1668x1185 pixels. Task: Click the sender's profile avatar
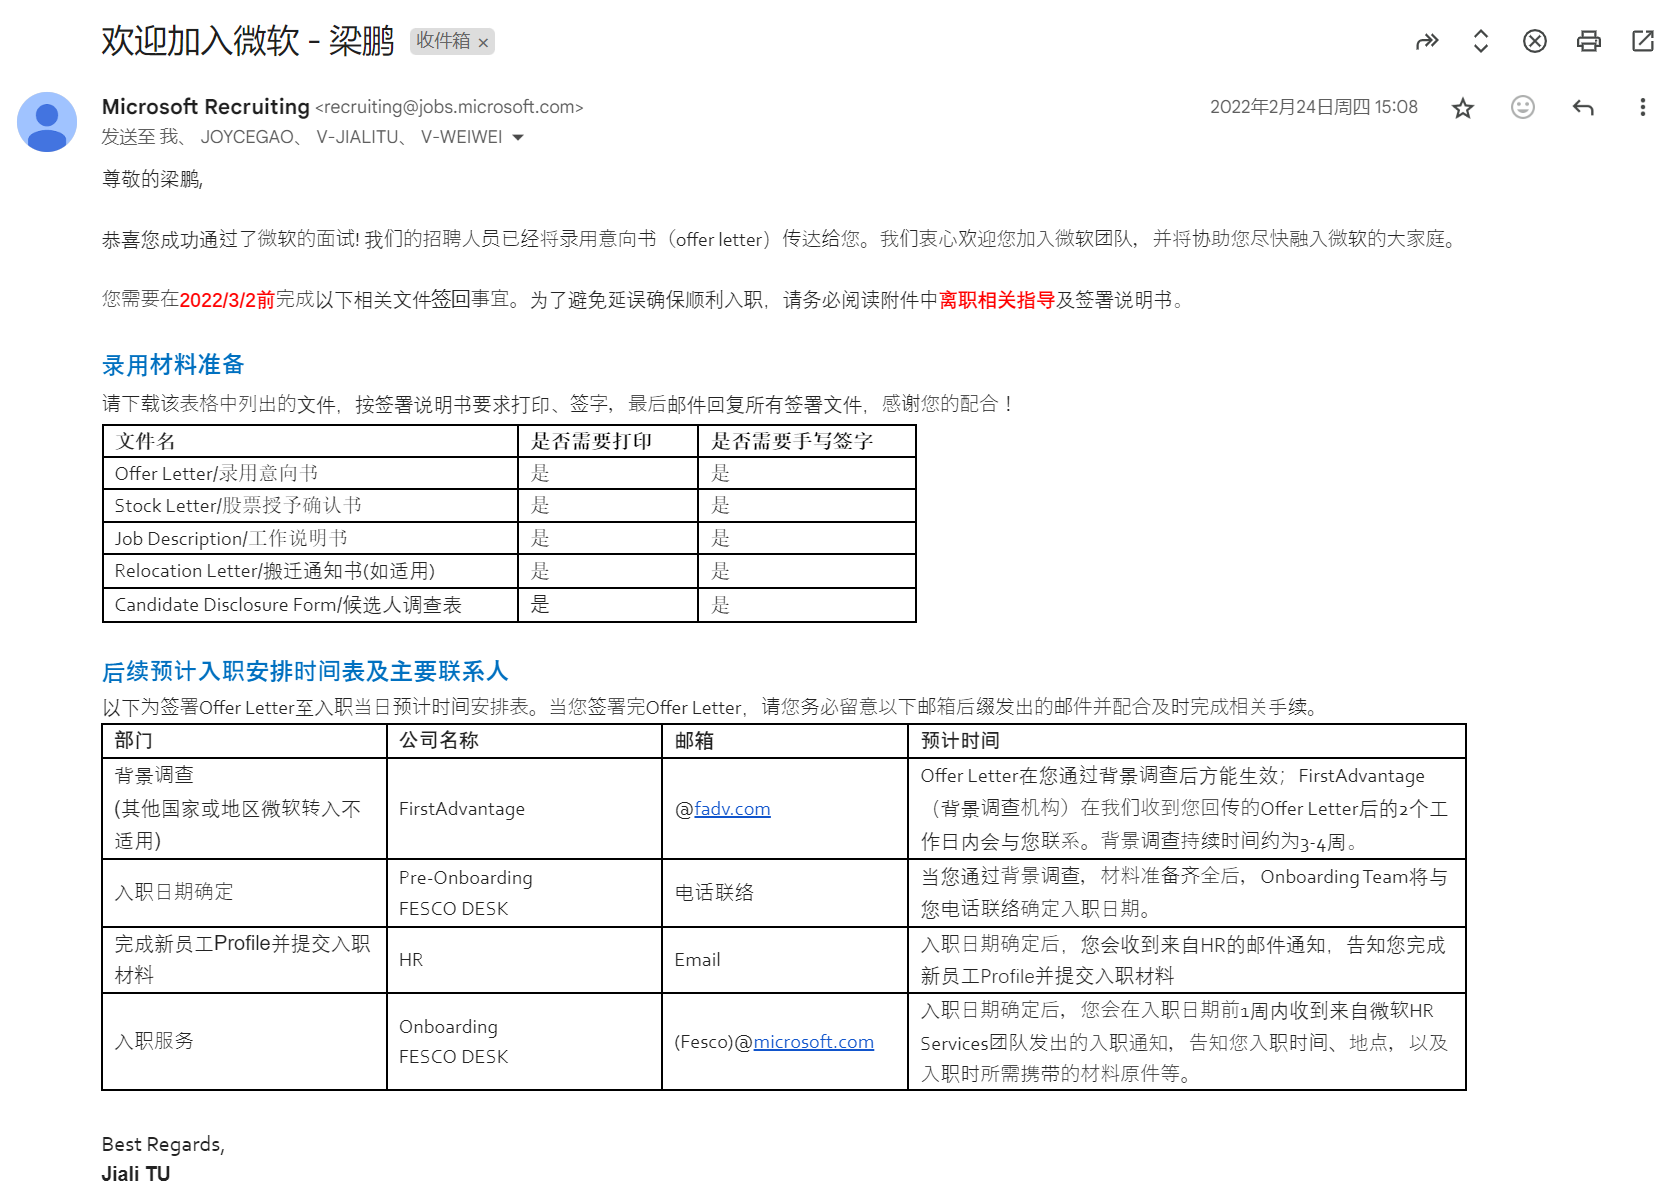tap(45, 122)
